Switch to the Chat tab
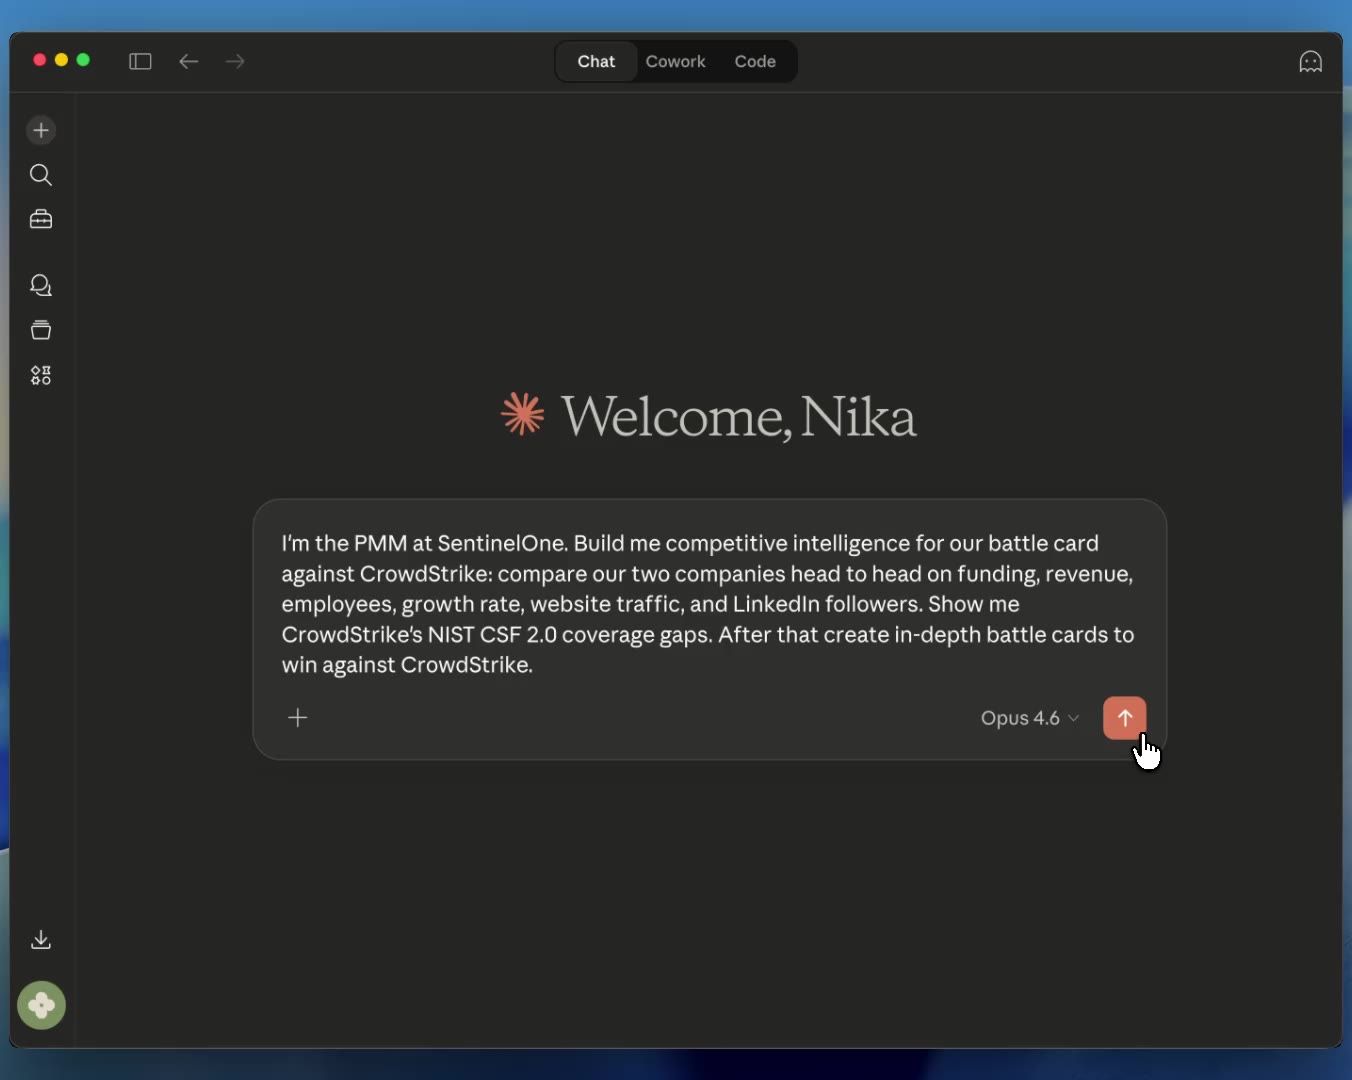This screenshot has height=1080, width=1352. 596,62
